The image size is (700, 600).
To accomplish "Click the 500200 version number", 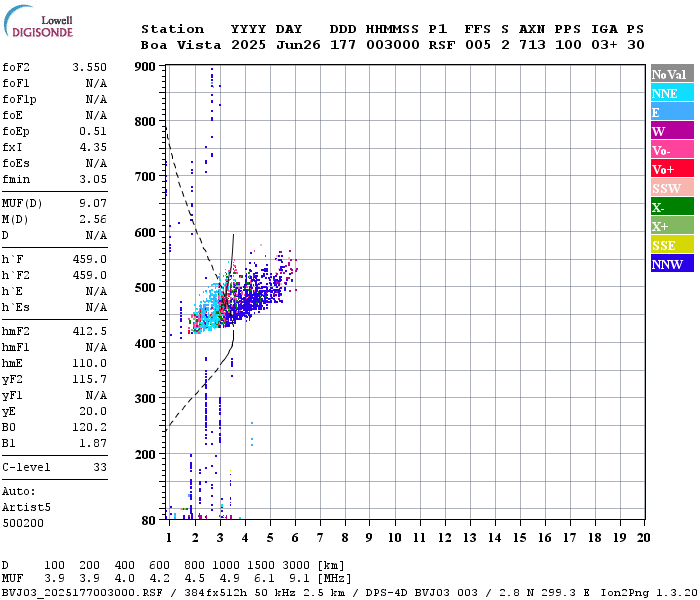I will point(23,523).
